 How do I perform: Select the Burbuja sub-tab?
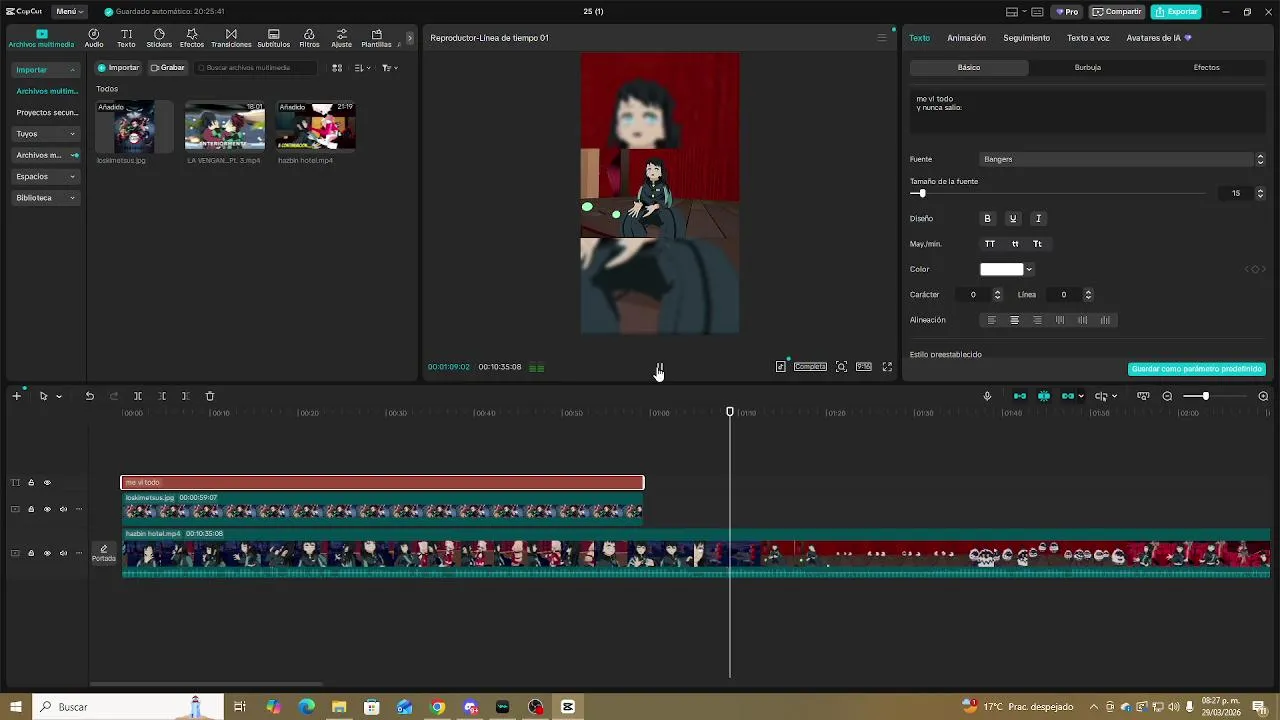pos(1088,68)
